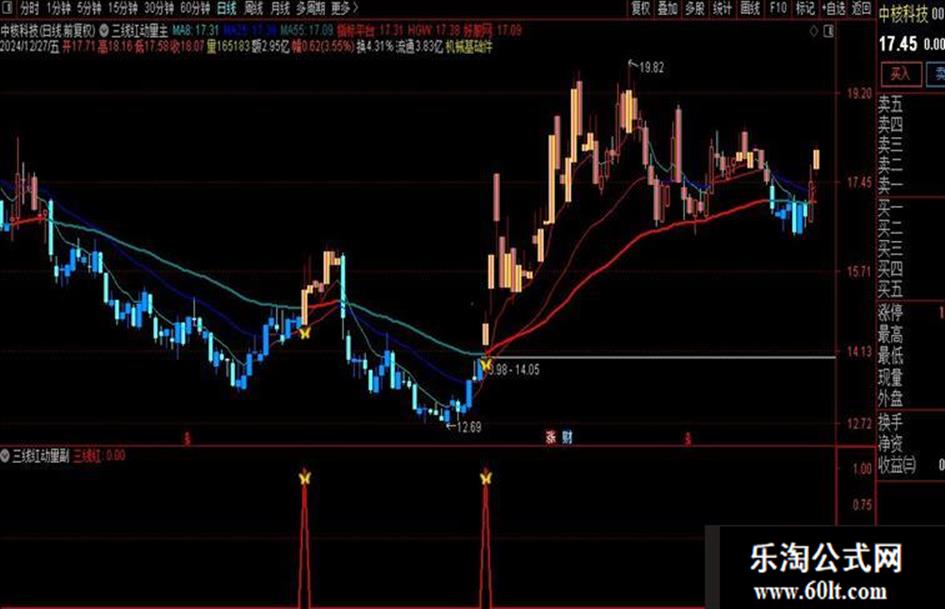Open settings icon before 三线红动量副 indicator
This screenshot has height=609, width=945.
pyautogui.click(x=5, y=456)
